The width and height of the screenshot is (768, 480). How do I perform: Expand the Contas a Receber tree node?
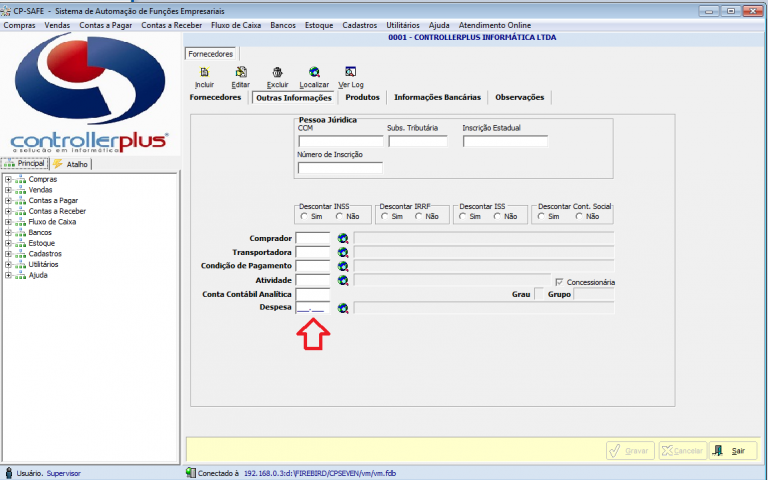click(x=8, y=212)
